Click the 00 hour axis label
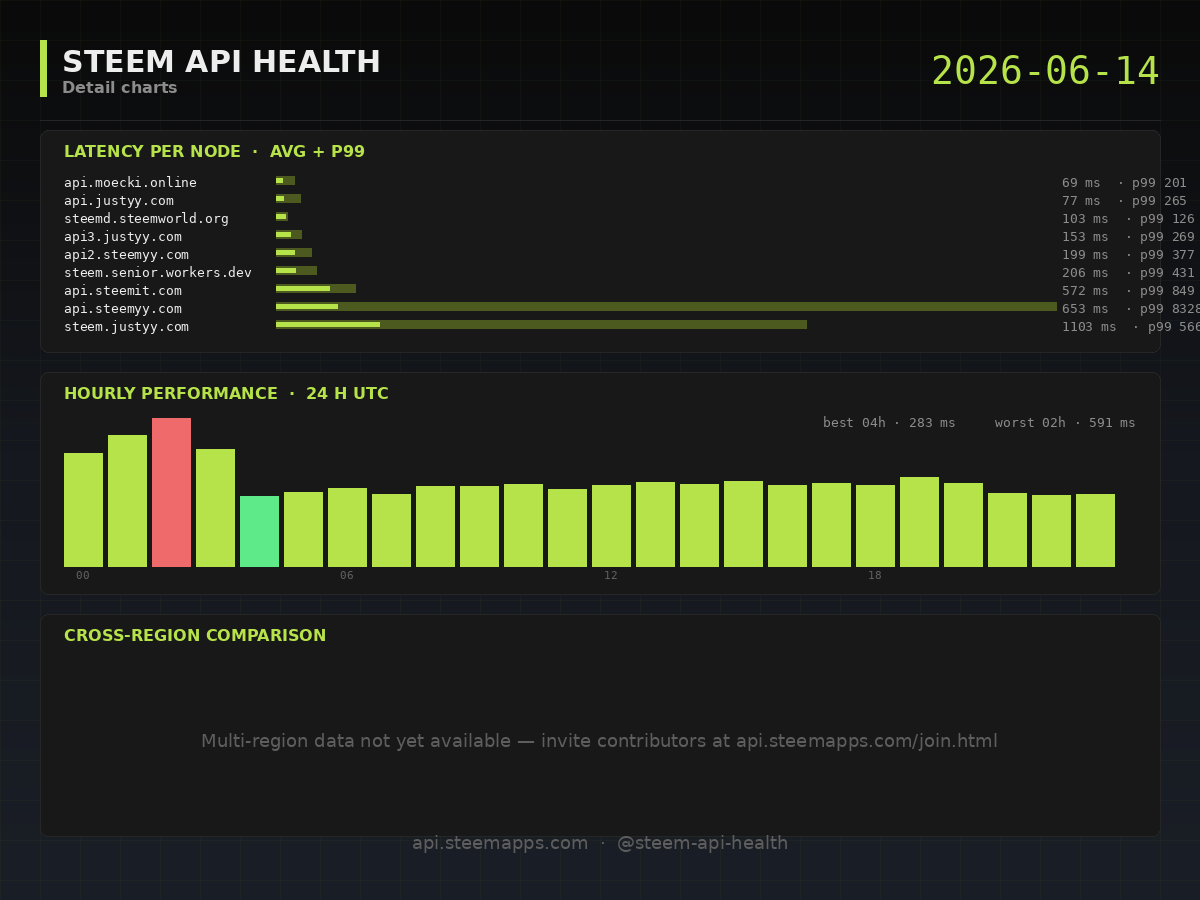Image resolution: width=1200 pixels, height=900 pixels. coord(83,576)
